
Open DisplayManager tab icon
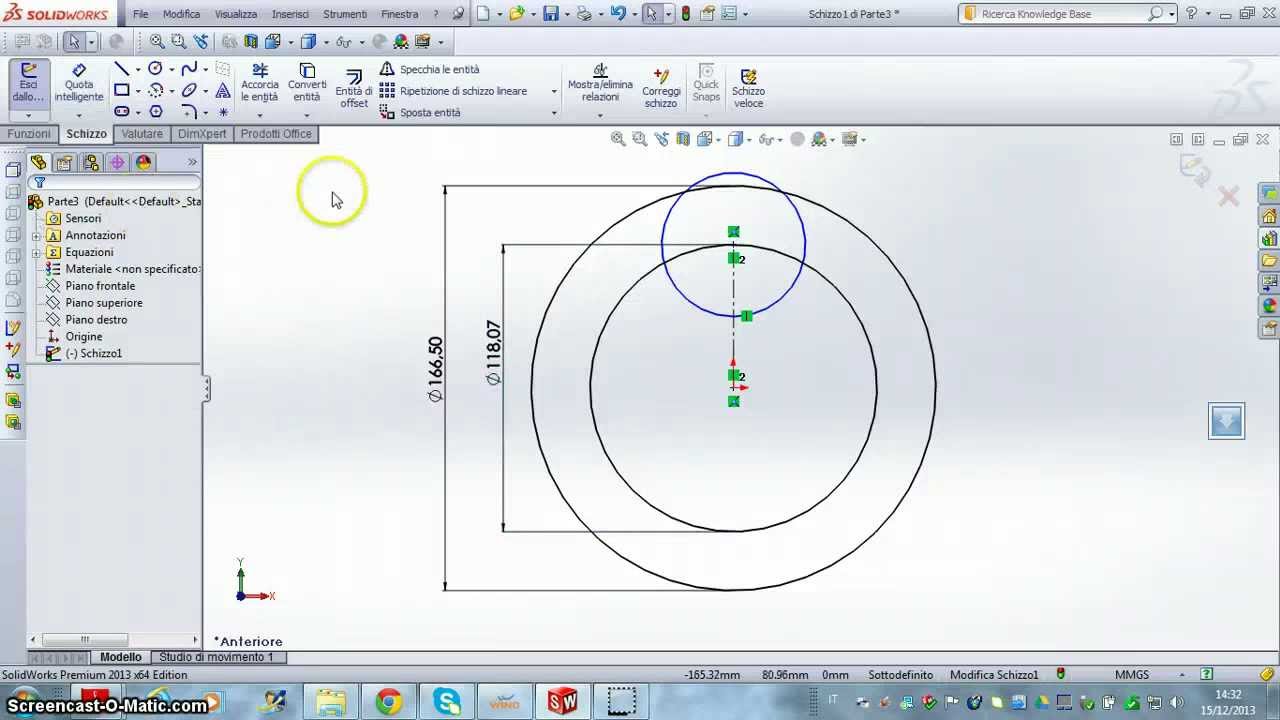coord(143,163)
